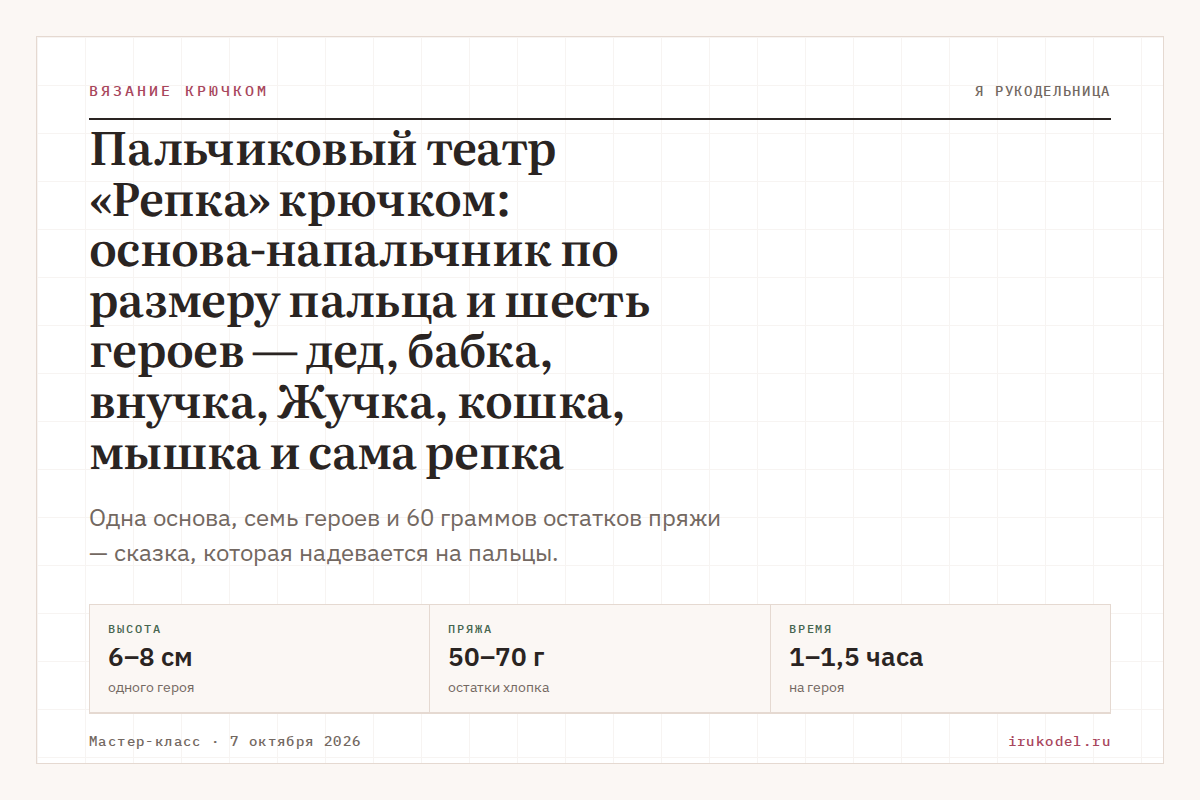Open the irukodel.ru link in footer
Screen dimensions: 1200x800
pos(1060,742)
